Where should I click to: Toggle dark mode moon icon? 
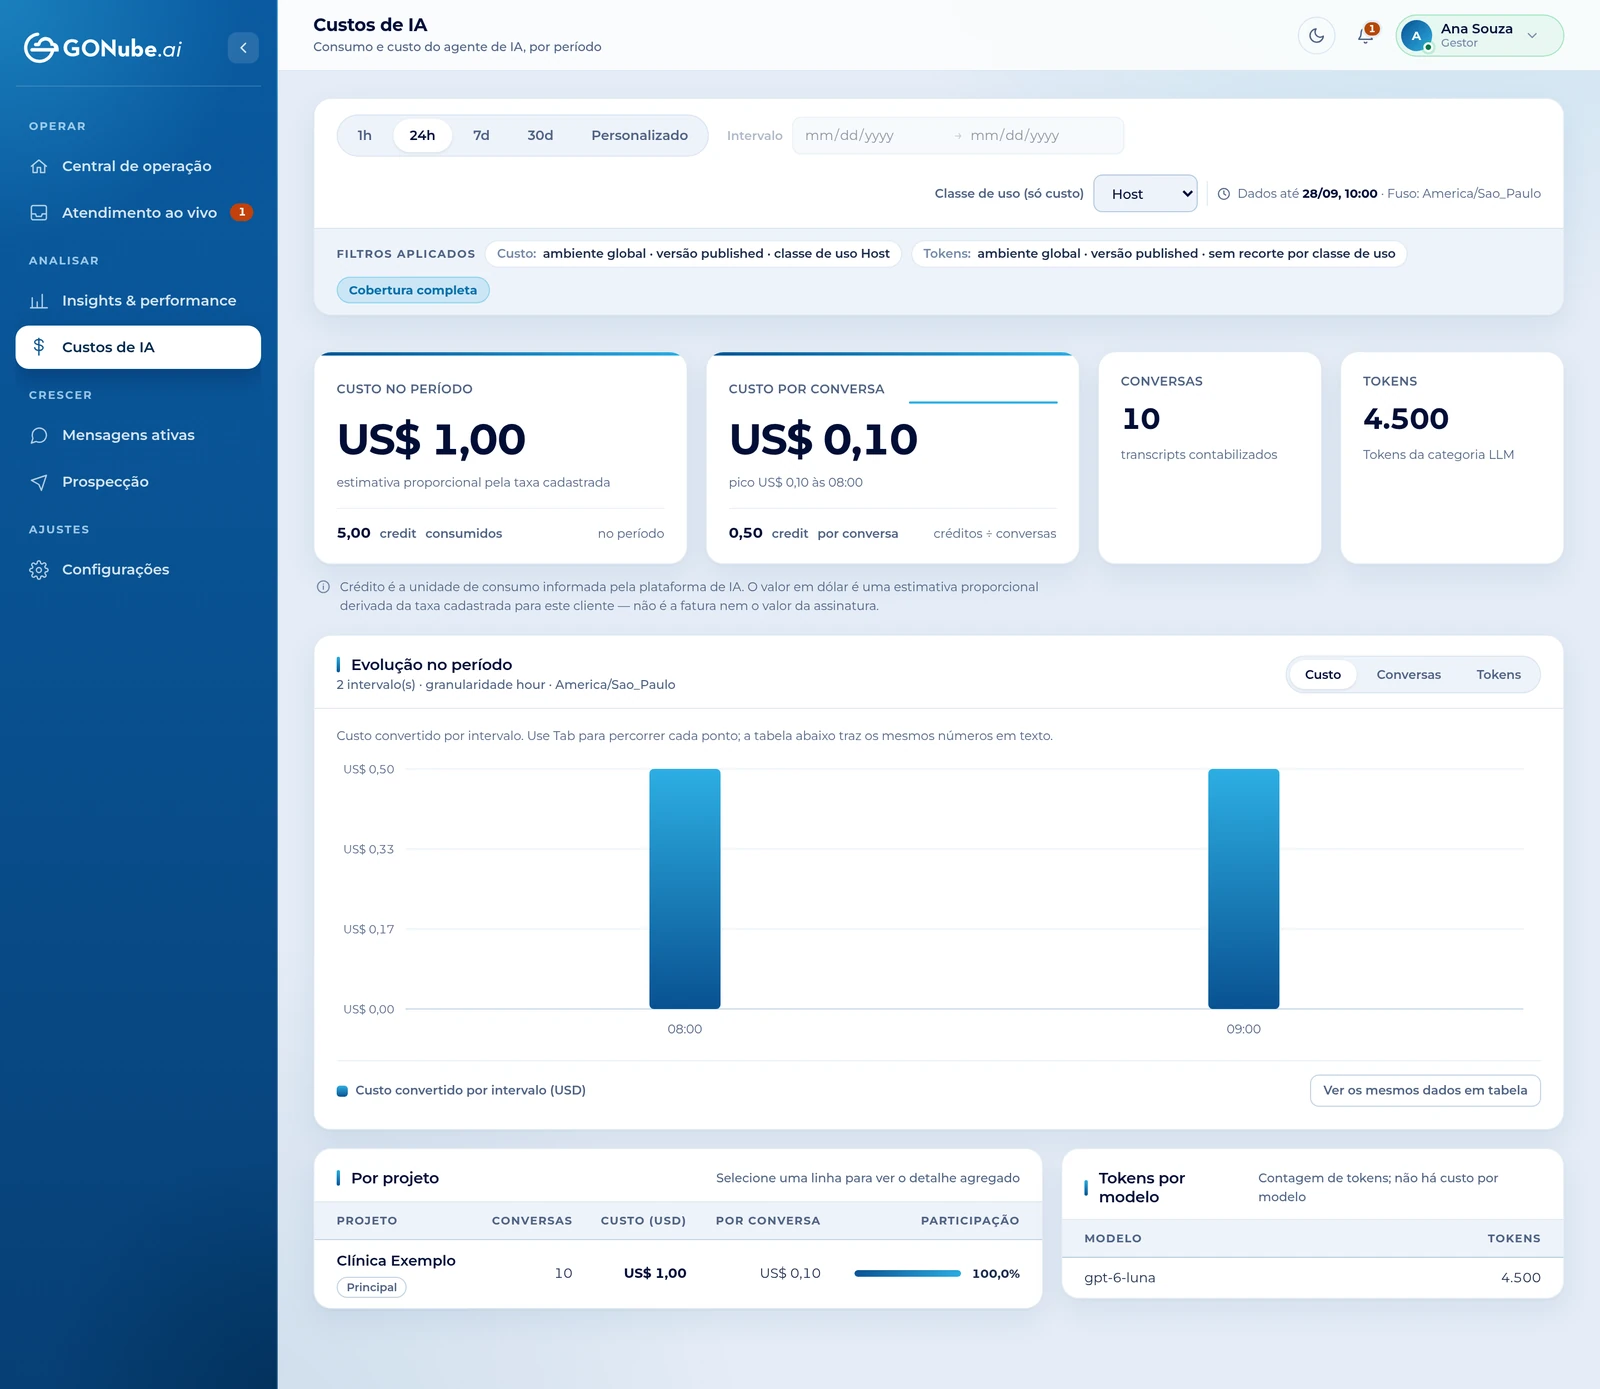1316,36
